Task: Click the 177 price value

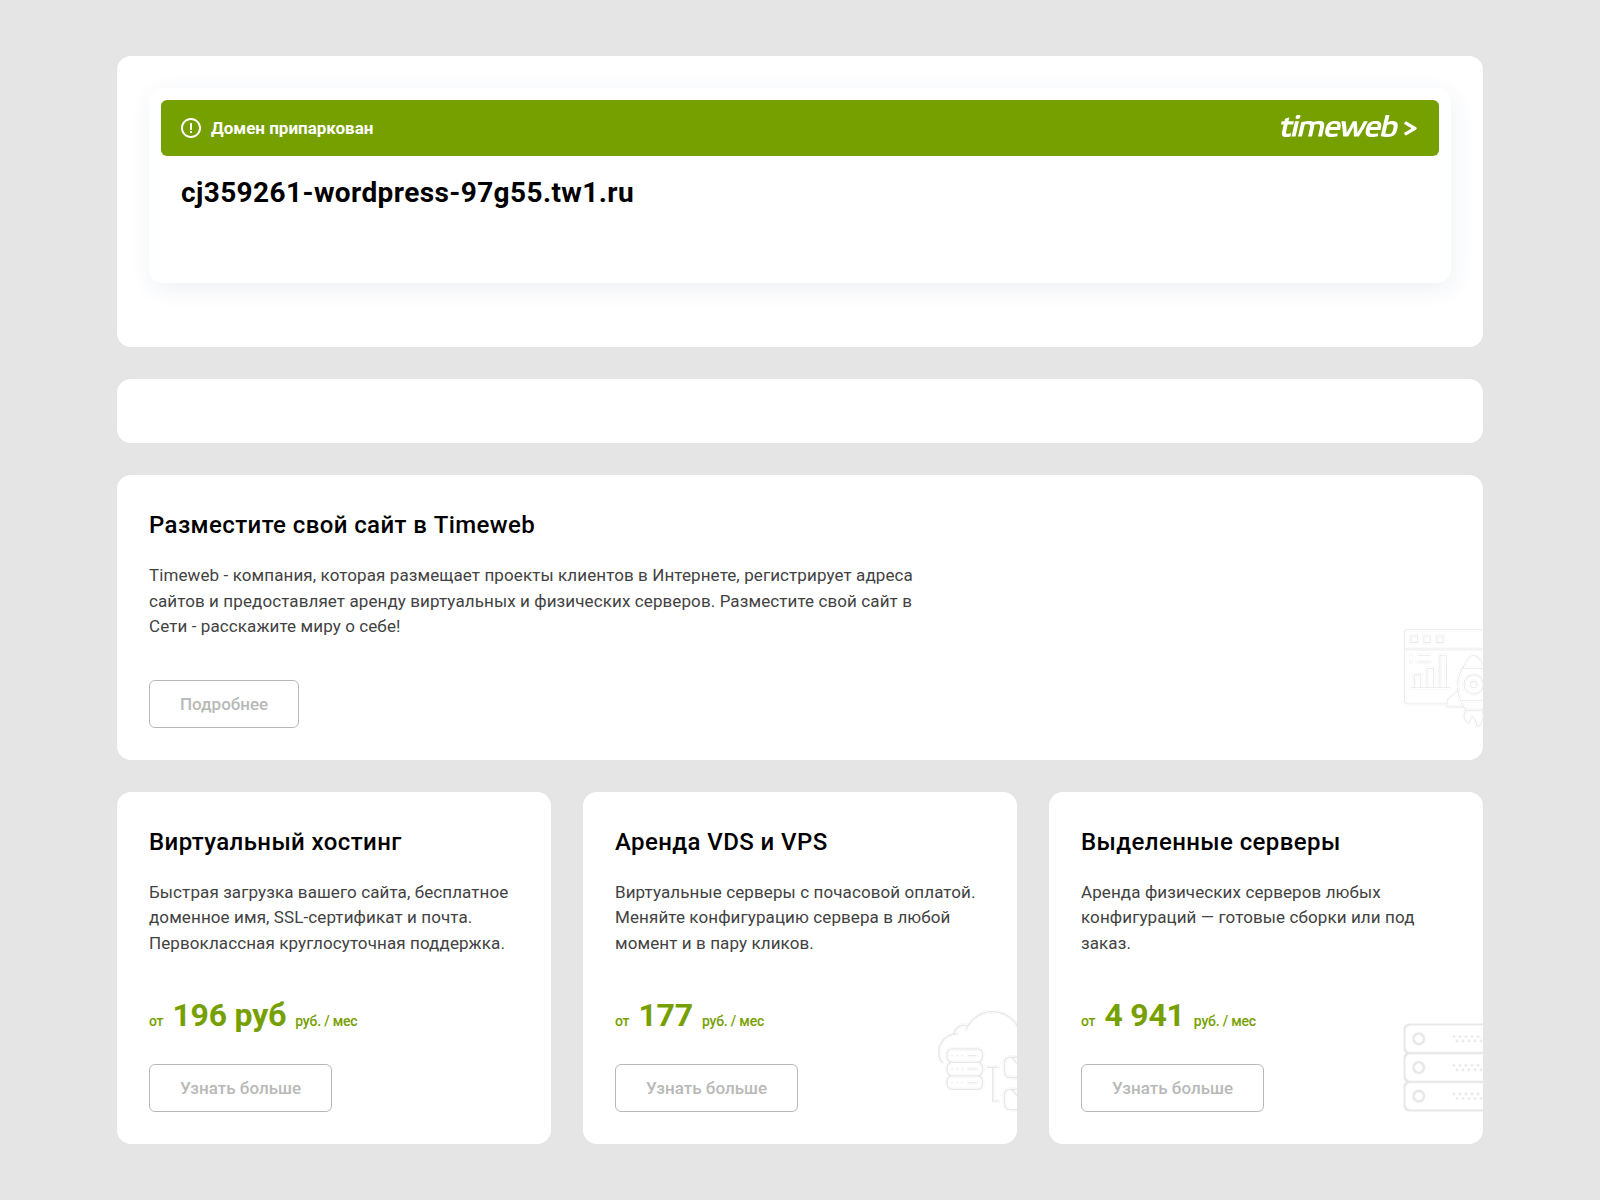Action: click(666, 1015)
